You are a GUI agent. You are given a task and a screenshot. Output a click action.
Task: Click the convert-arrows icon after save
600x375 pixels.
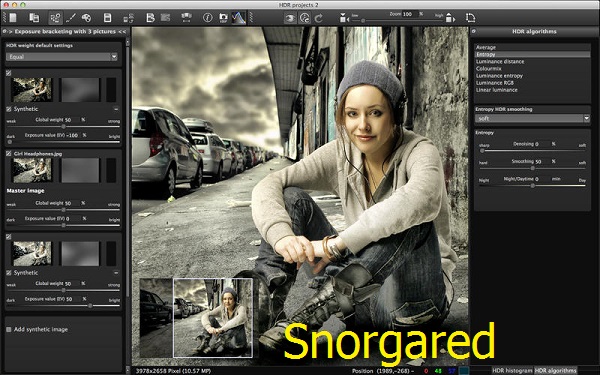pyautogui.click(x=128, y=18)
